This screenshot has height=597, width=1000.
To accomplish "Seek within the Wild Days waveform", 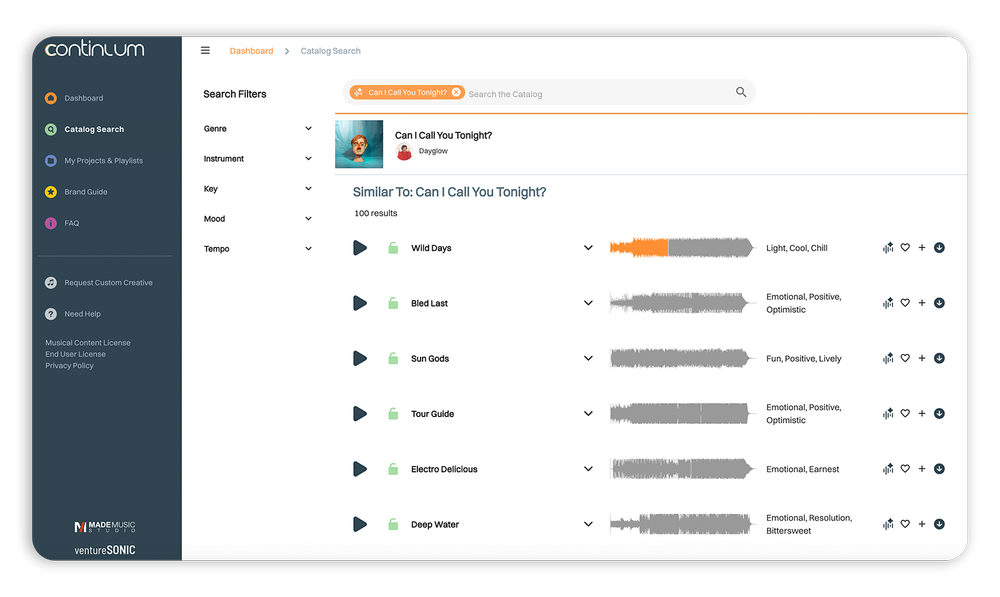I will (x=682, y=247).
